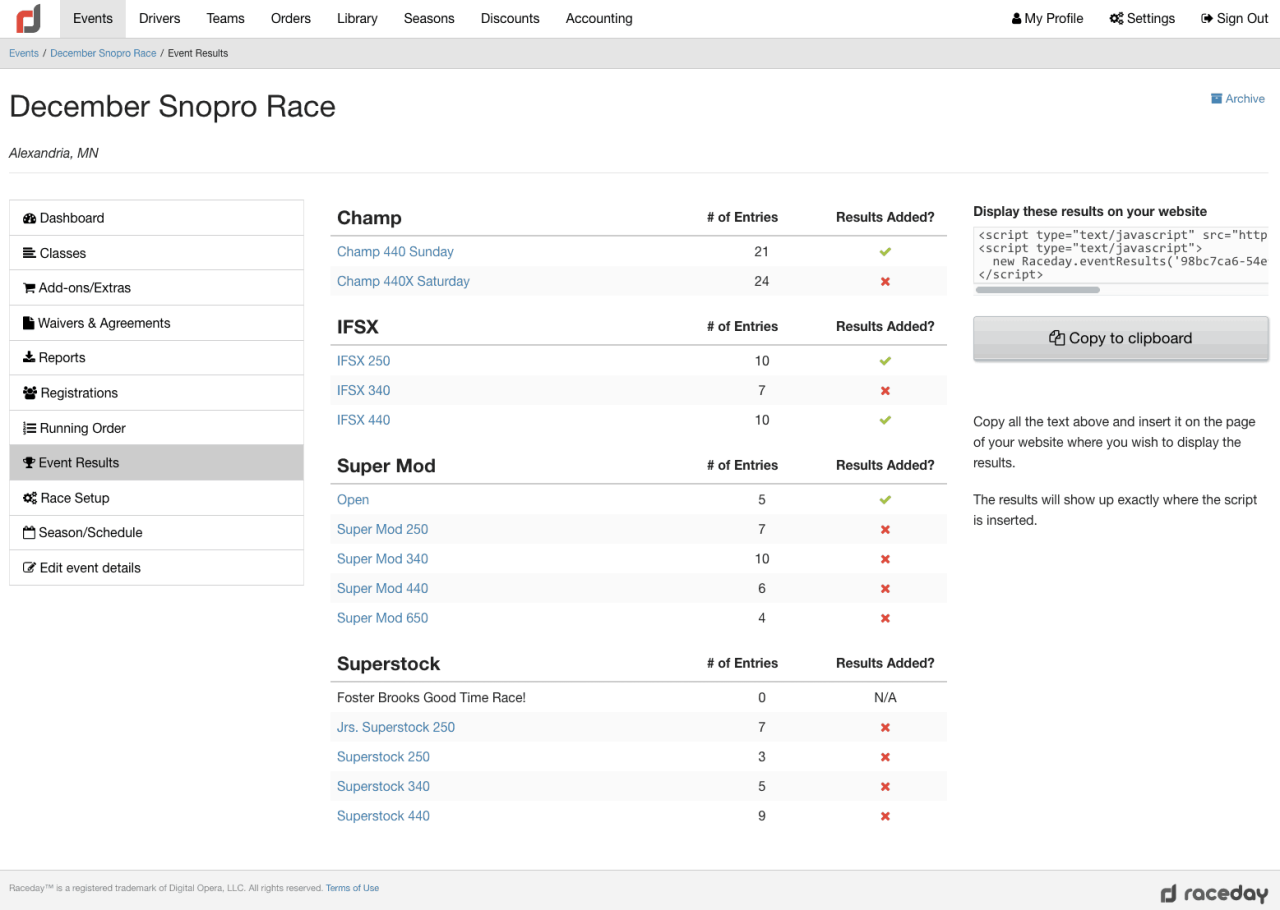Image resolution: width=1280 pixels, height=910 pixels.
Task: Click the Raceday logo in top-left corner
Action: point(29,18)
